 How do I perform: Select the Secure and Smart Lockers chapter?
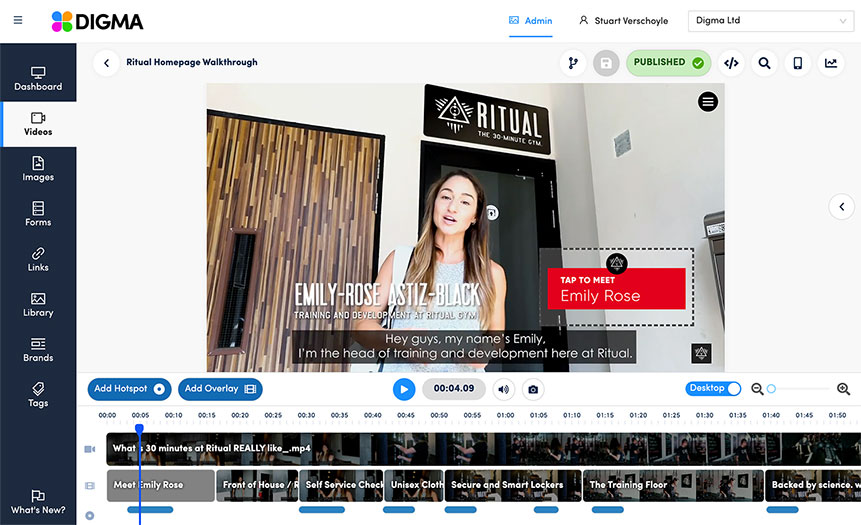click(513, 485)
